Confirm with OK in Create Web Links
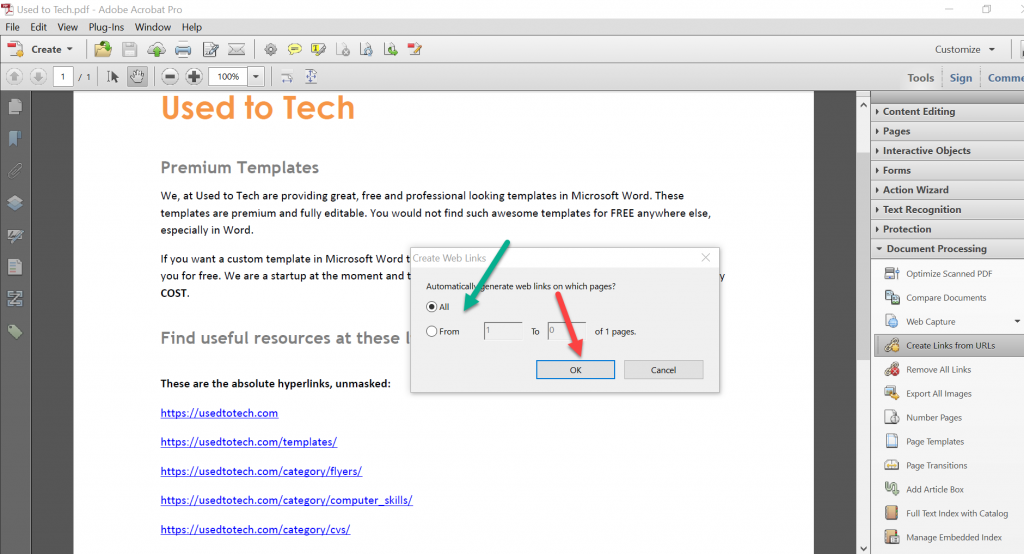This screenshot has width=1024, height=554. point(575,370)
